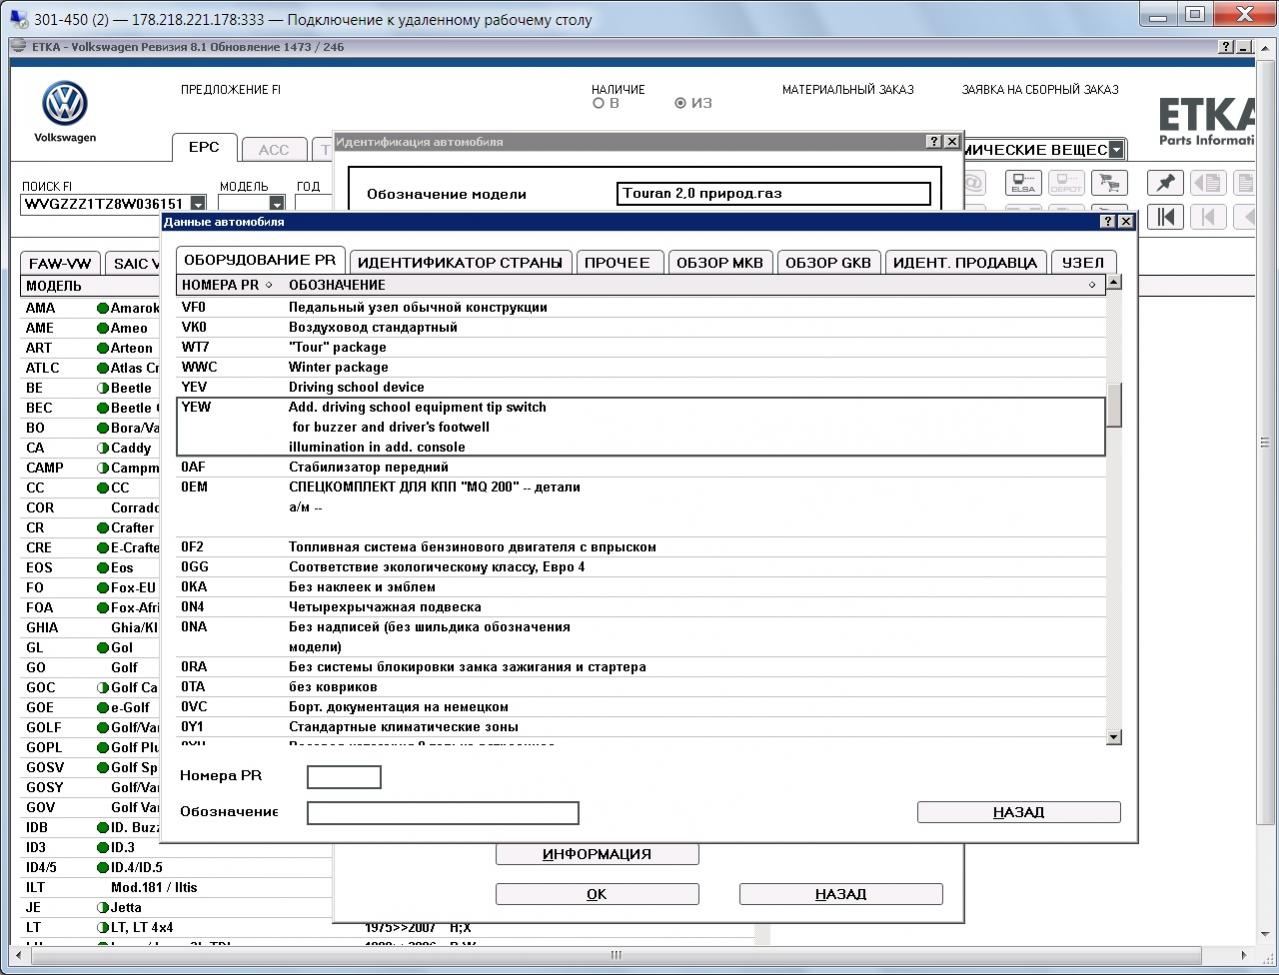Select the НАЛИЧИЕ 'ИЗ' radio option

pyautogui.click(x=681, y=103)
